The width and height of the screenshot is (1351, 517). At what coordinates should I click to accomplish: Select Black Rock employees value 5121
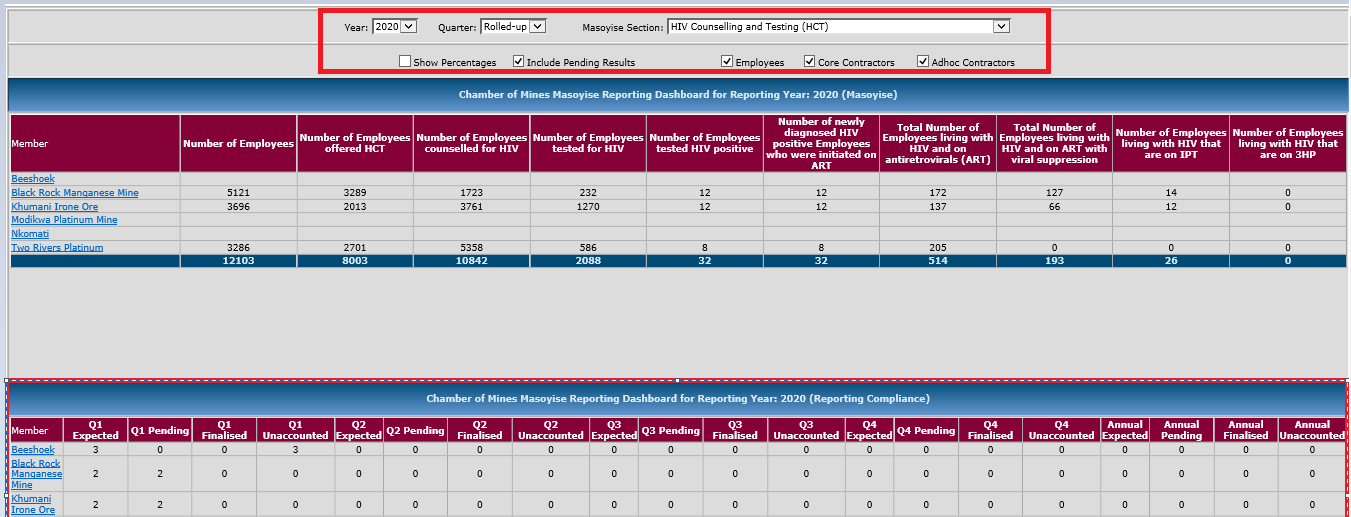[238, 192]
